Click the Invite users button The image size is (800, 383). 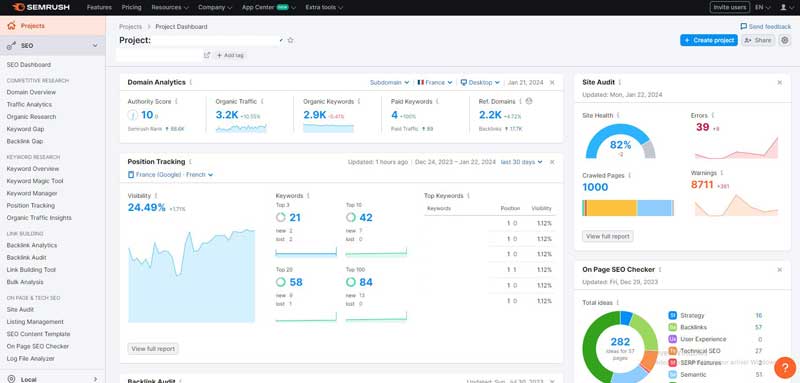[x=730, y=8]
